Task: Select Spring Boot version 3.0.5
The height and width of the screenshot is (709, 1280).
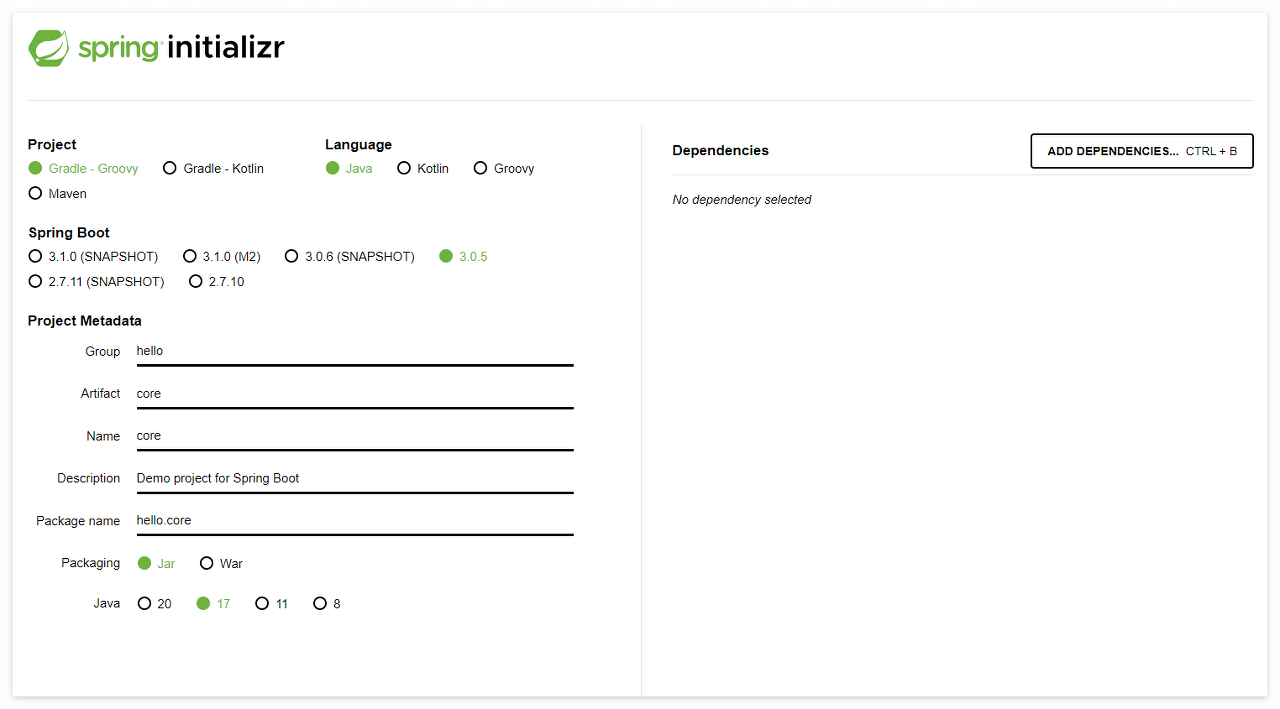Action: click(x=463, y=256)
